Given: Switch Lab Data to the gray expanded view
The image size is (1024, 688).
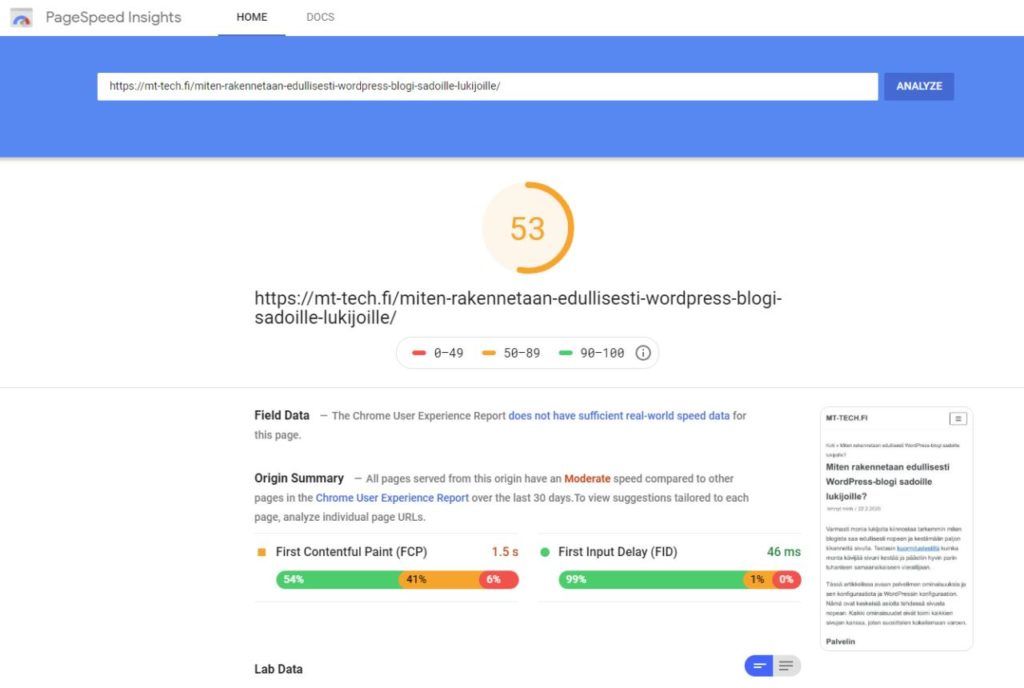Looking at the screenshot, I should tap(787, 666).
